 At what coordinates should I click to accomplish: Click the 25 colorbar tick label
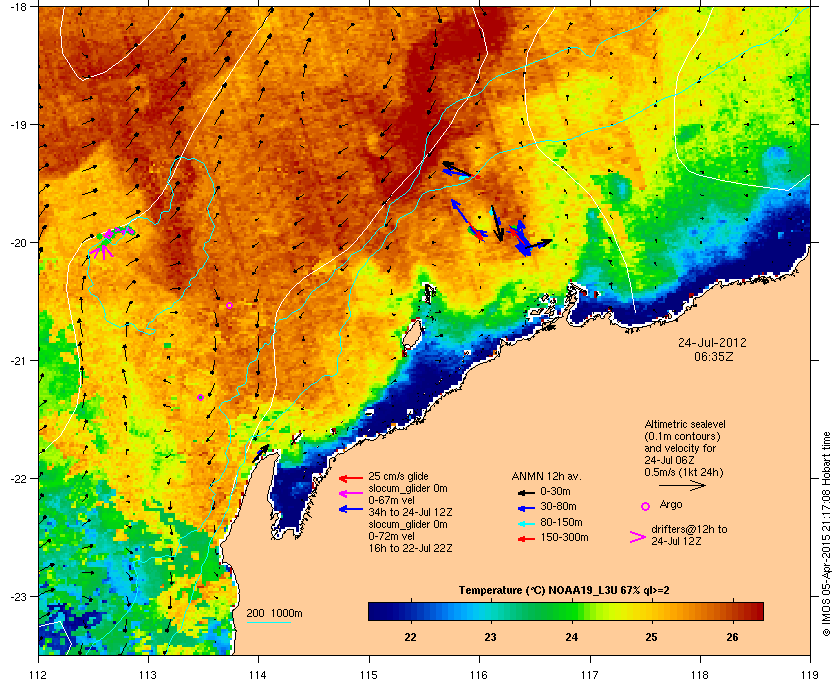click(x=651, y=637)
